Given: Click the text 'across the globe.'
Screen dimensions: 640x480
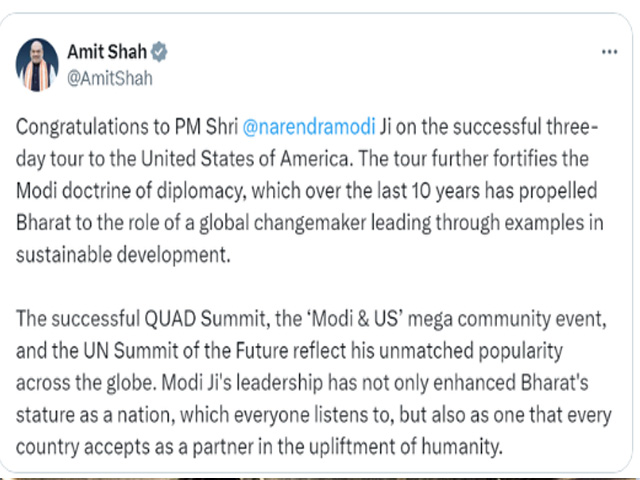Looking at the screenshot, I should point(87,383).
